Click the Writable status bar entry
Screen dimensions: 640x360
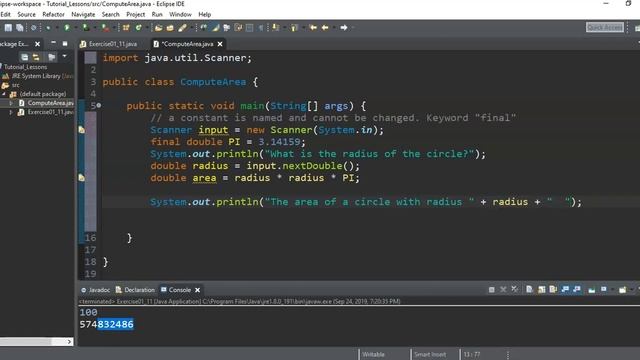pos(373,354)
